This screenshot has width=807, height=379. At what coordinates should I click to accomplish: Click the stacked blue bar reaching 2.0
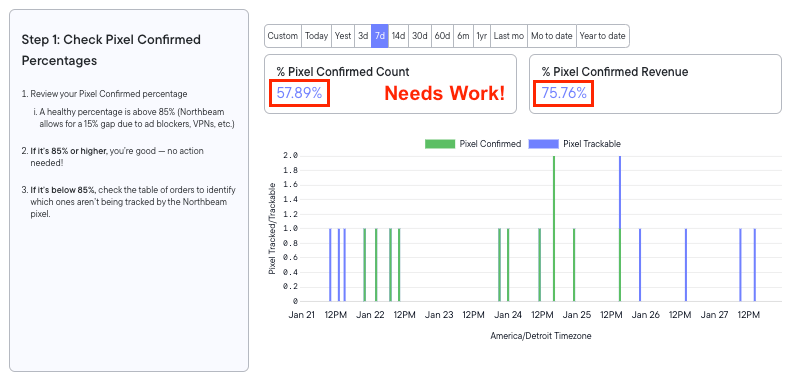(620, 192)
